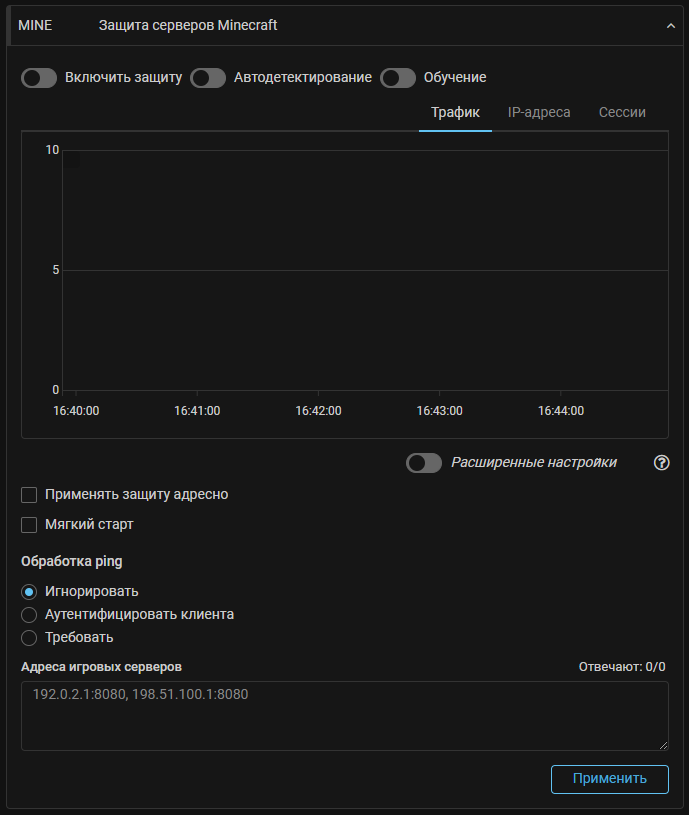Enable the Включить защиту switch
Screen dimensions: 689x815
point(39,78)
